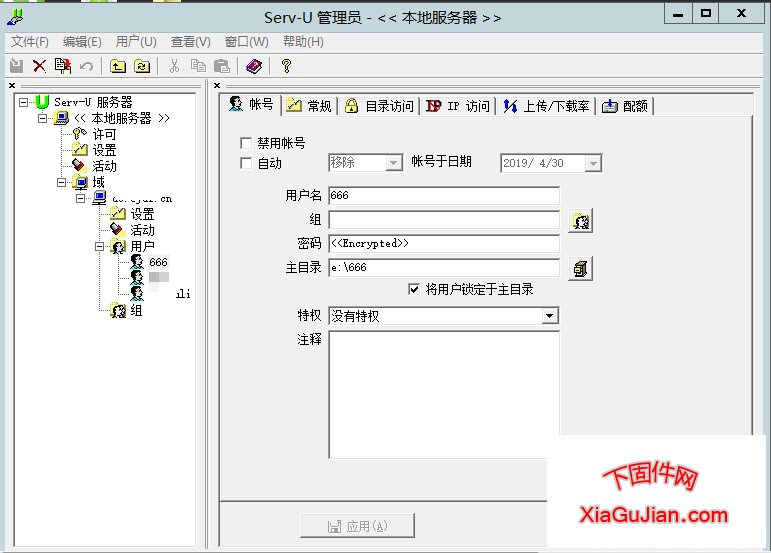Image resolution: width=771 pixels, height=553 pixels.
Task: Collapse the domain .cn node
Action: coord(81,198)
